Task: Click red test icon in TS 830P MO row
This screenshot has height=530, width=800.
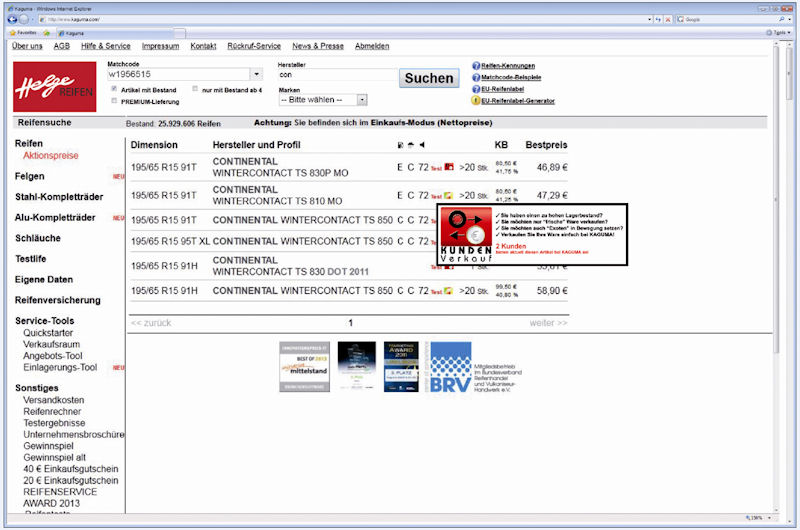Action: 449,167
